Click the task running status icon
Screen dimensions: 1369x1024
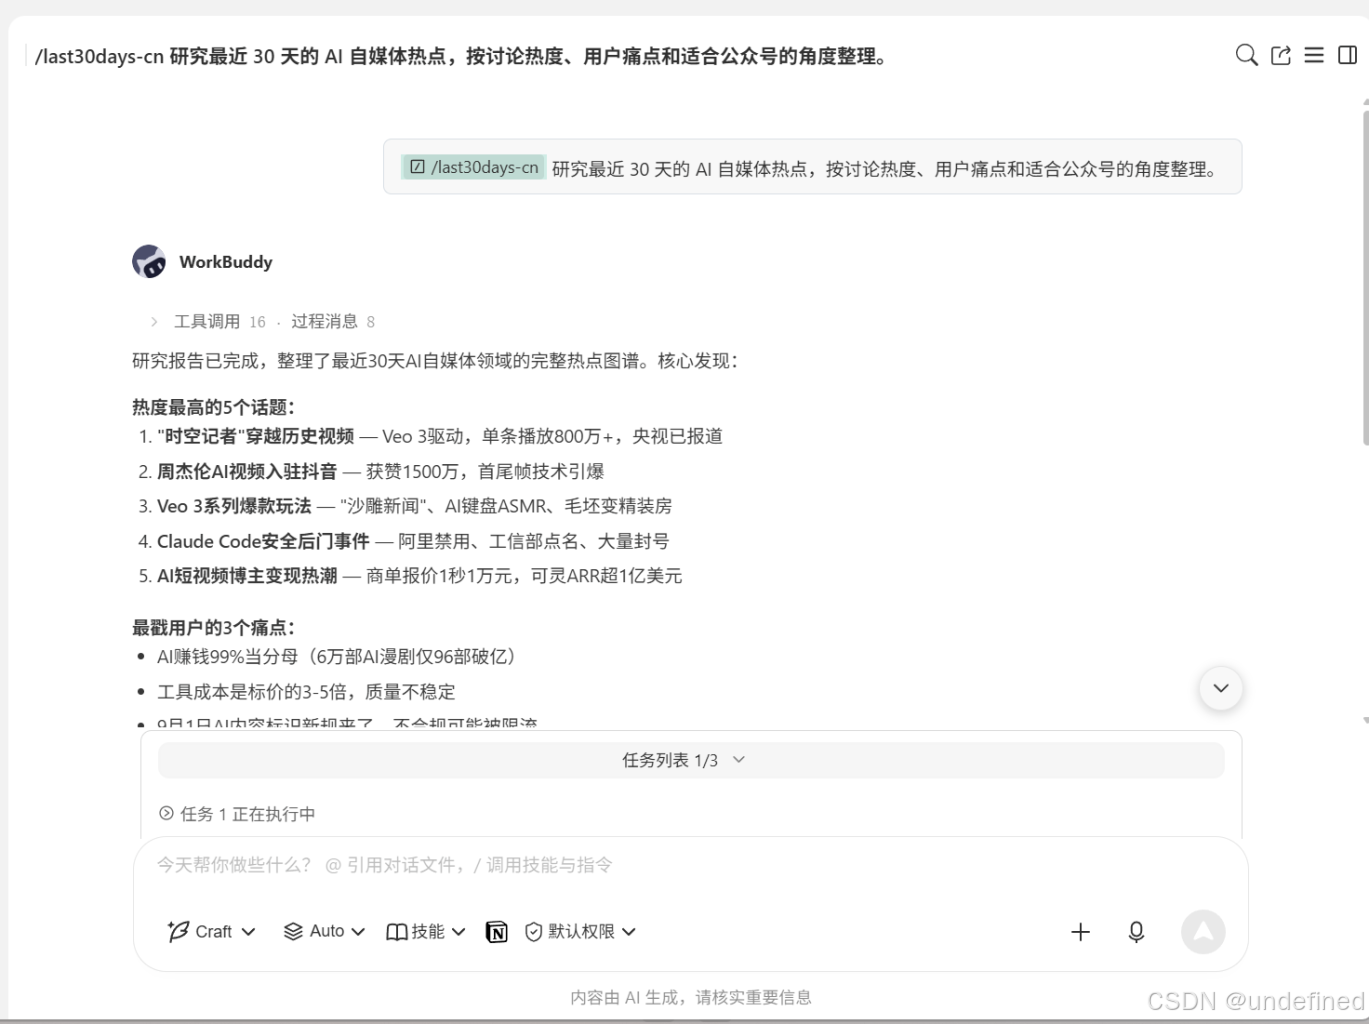(x=166, y=813)
